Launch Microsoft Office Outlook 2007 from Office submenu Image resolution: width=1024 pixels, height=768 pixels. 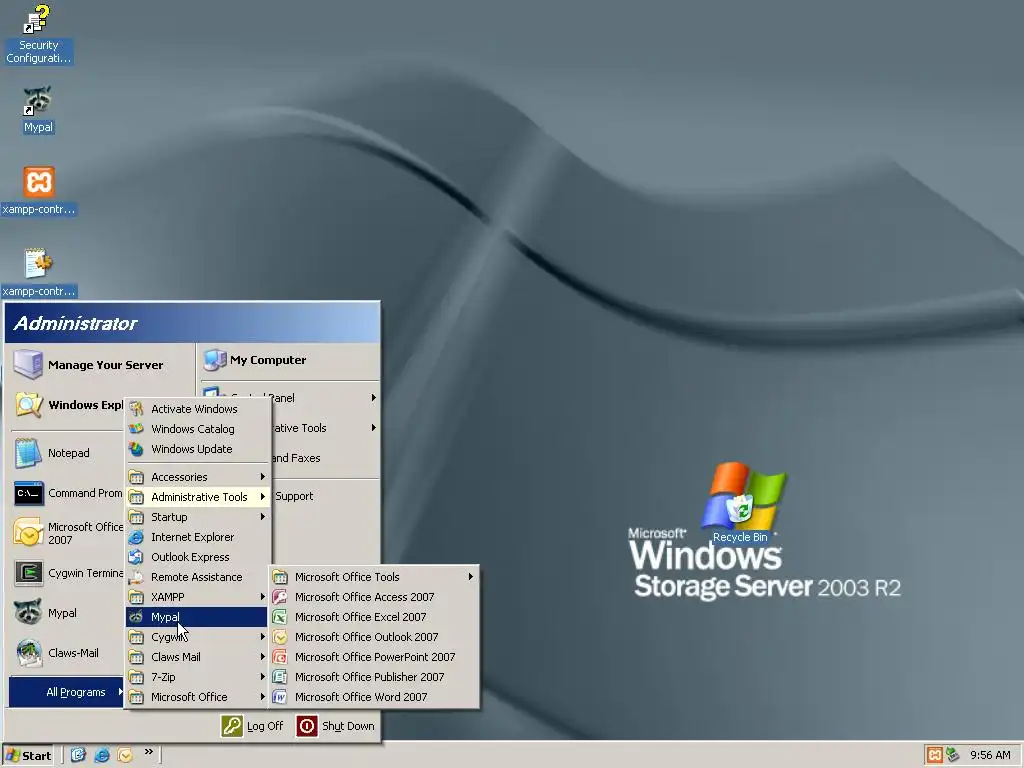click(374, 637)
